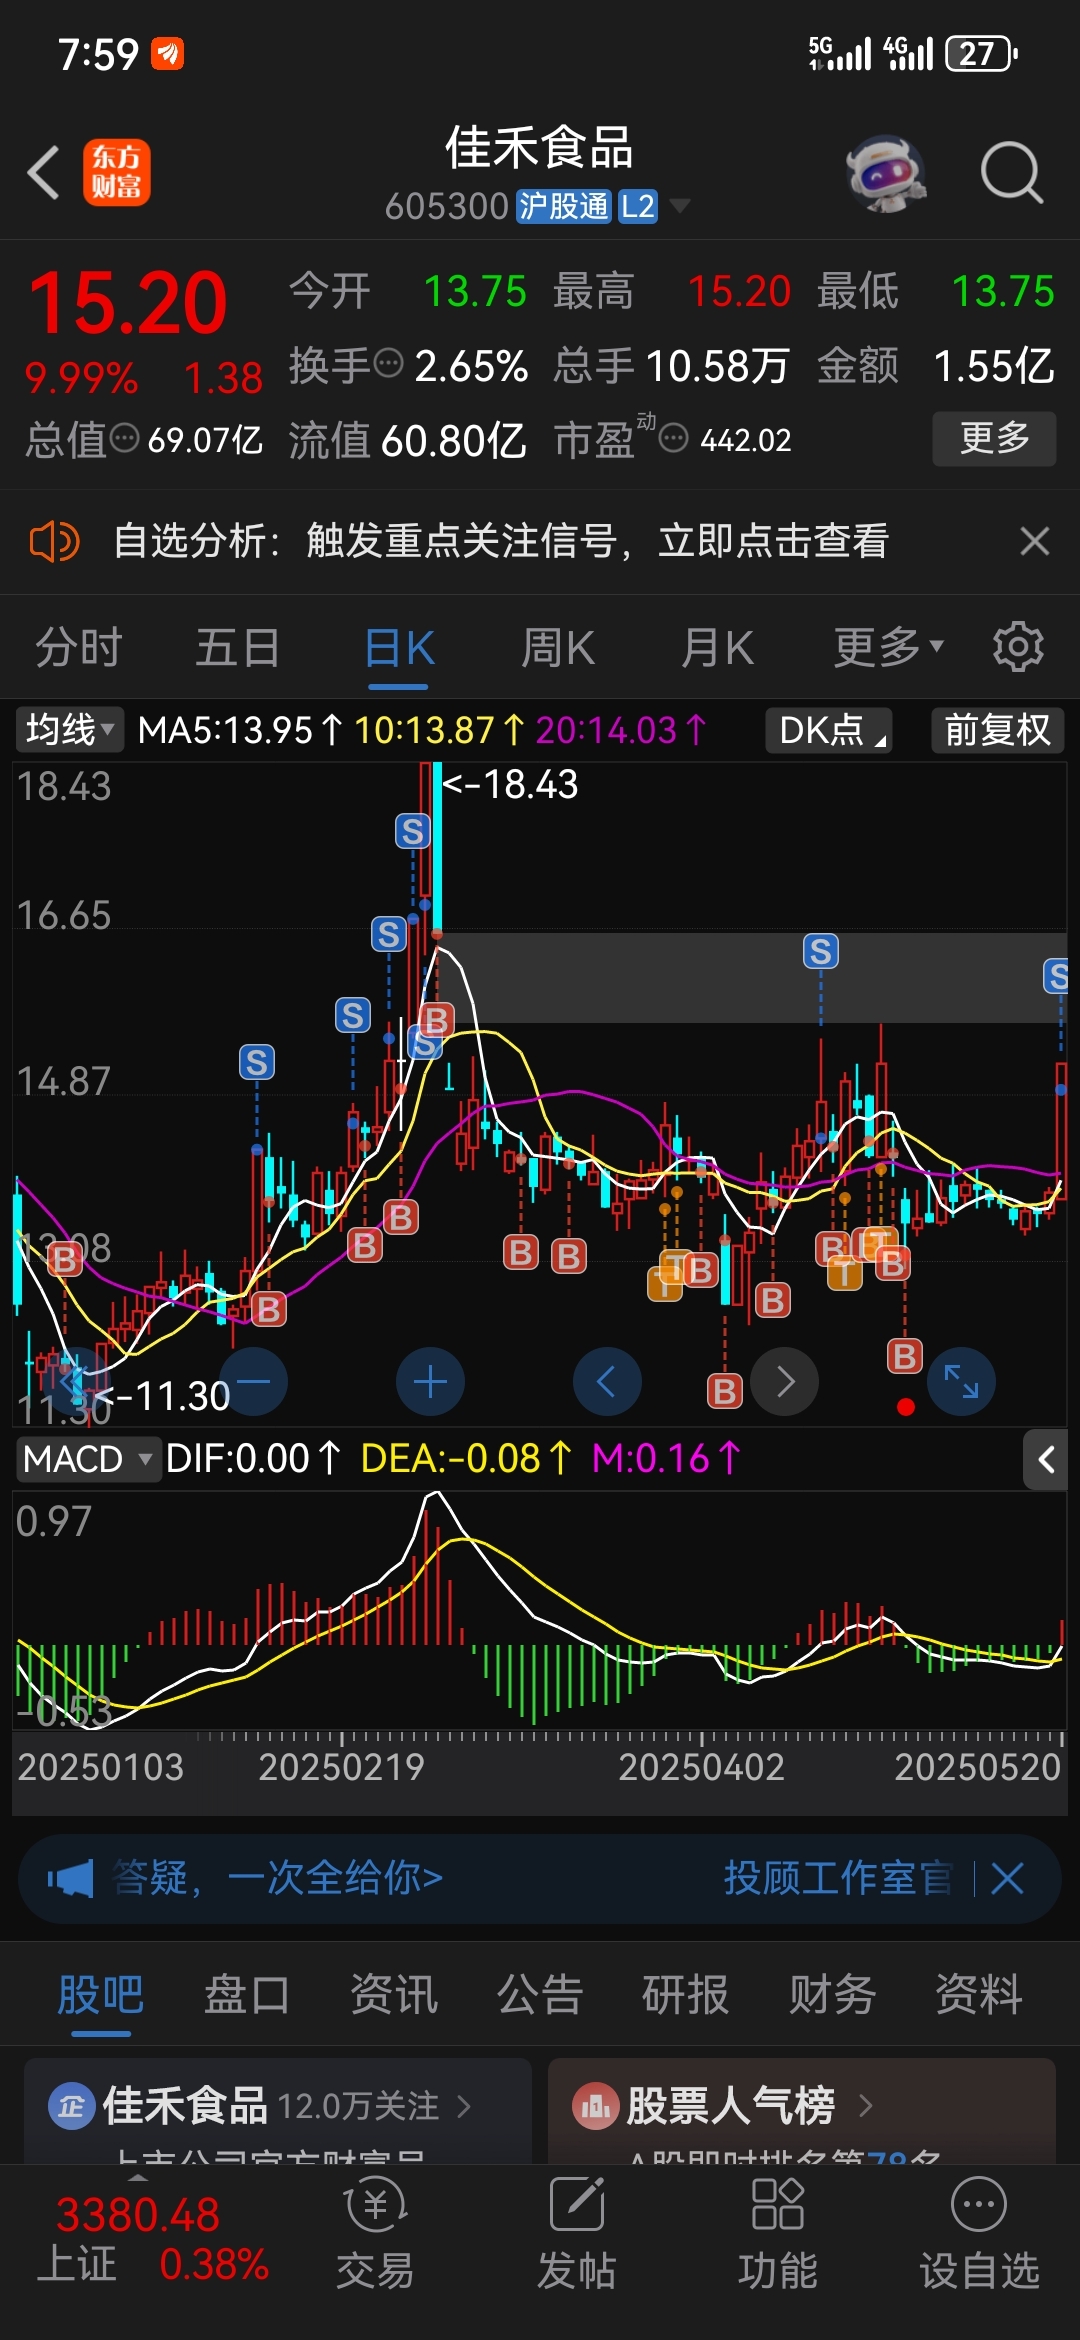The image size is (1080, 2340).
Task: Switch to the 月K chart tab
Action: pos(716,647)
